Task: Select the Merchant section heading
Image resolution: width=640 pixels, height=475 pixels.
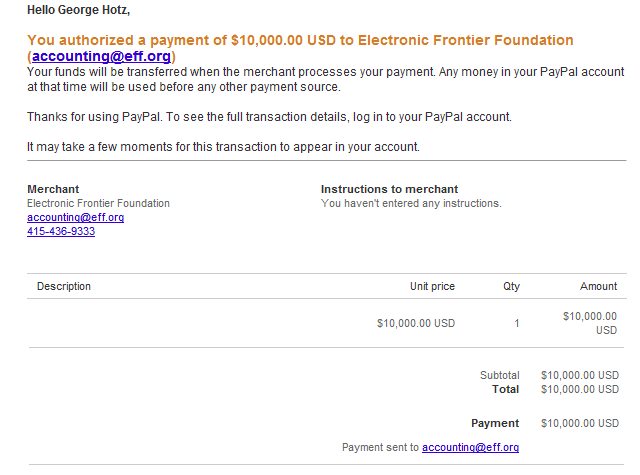Action: point(53,189)
